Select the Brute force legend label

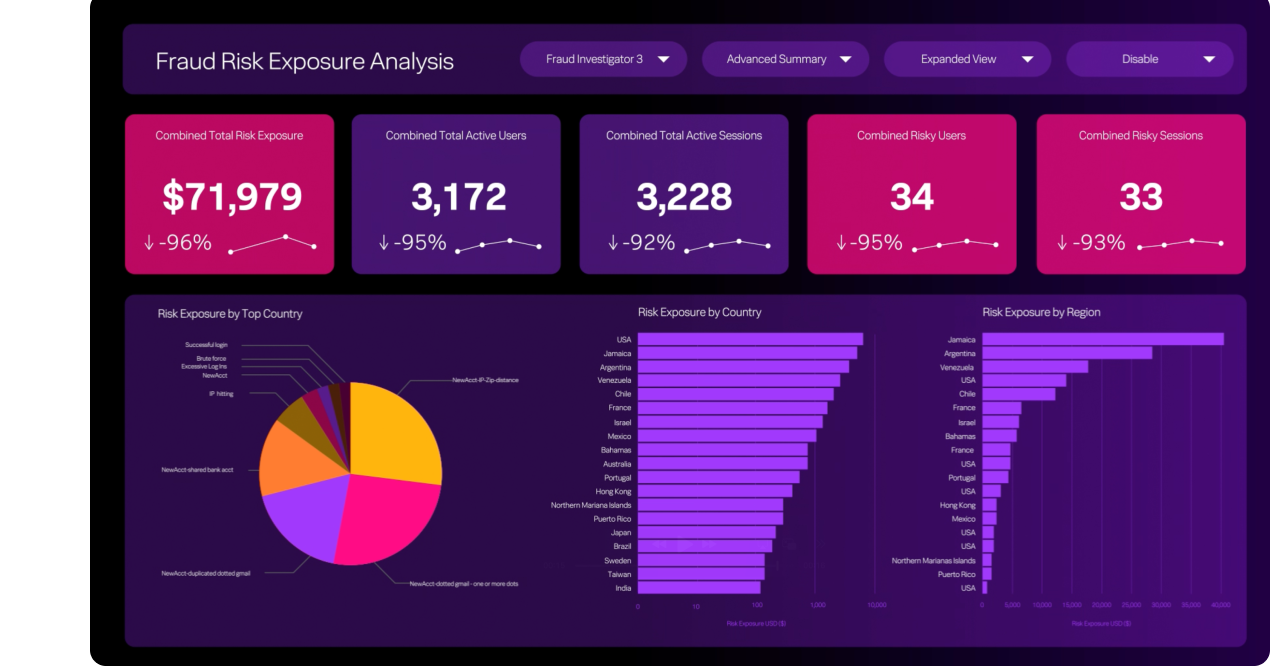pos(210,356)
